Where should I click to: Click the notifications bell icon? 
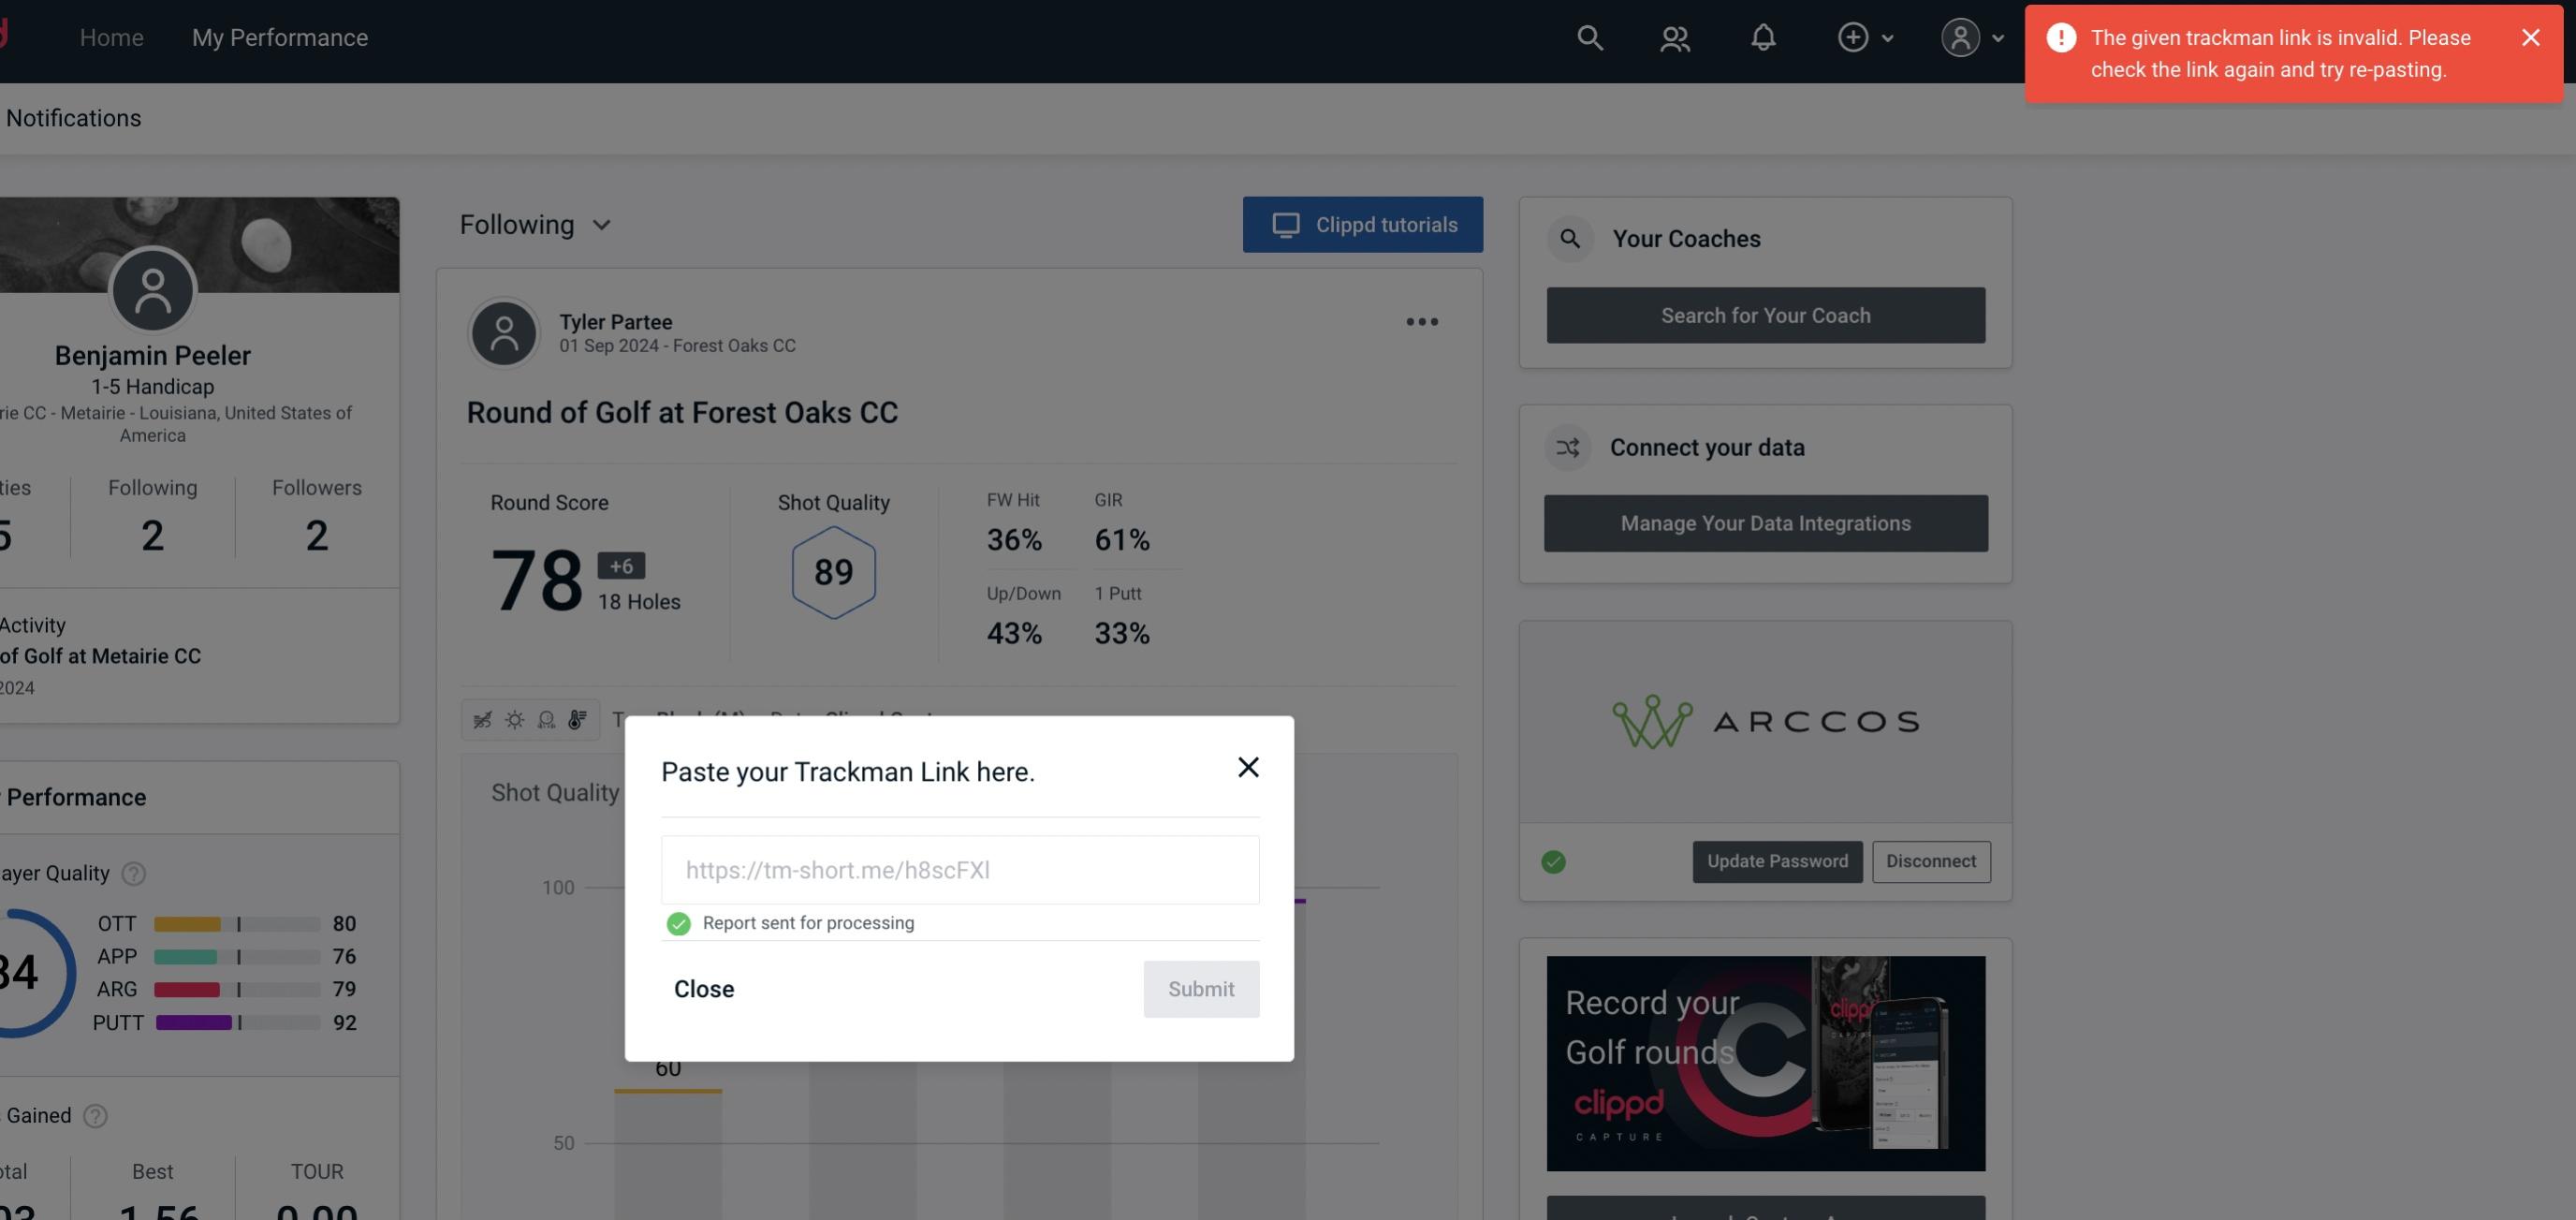[1763, 37]
